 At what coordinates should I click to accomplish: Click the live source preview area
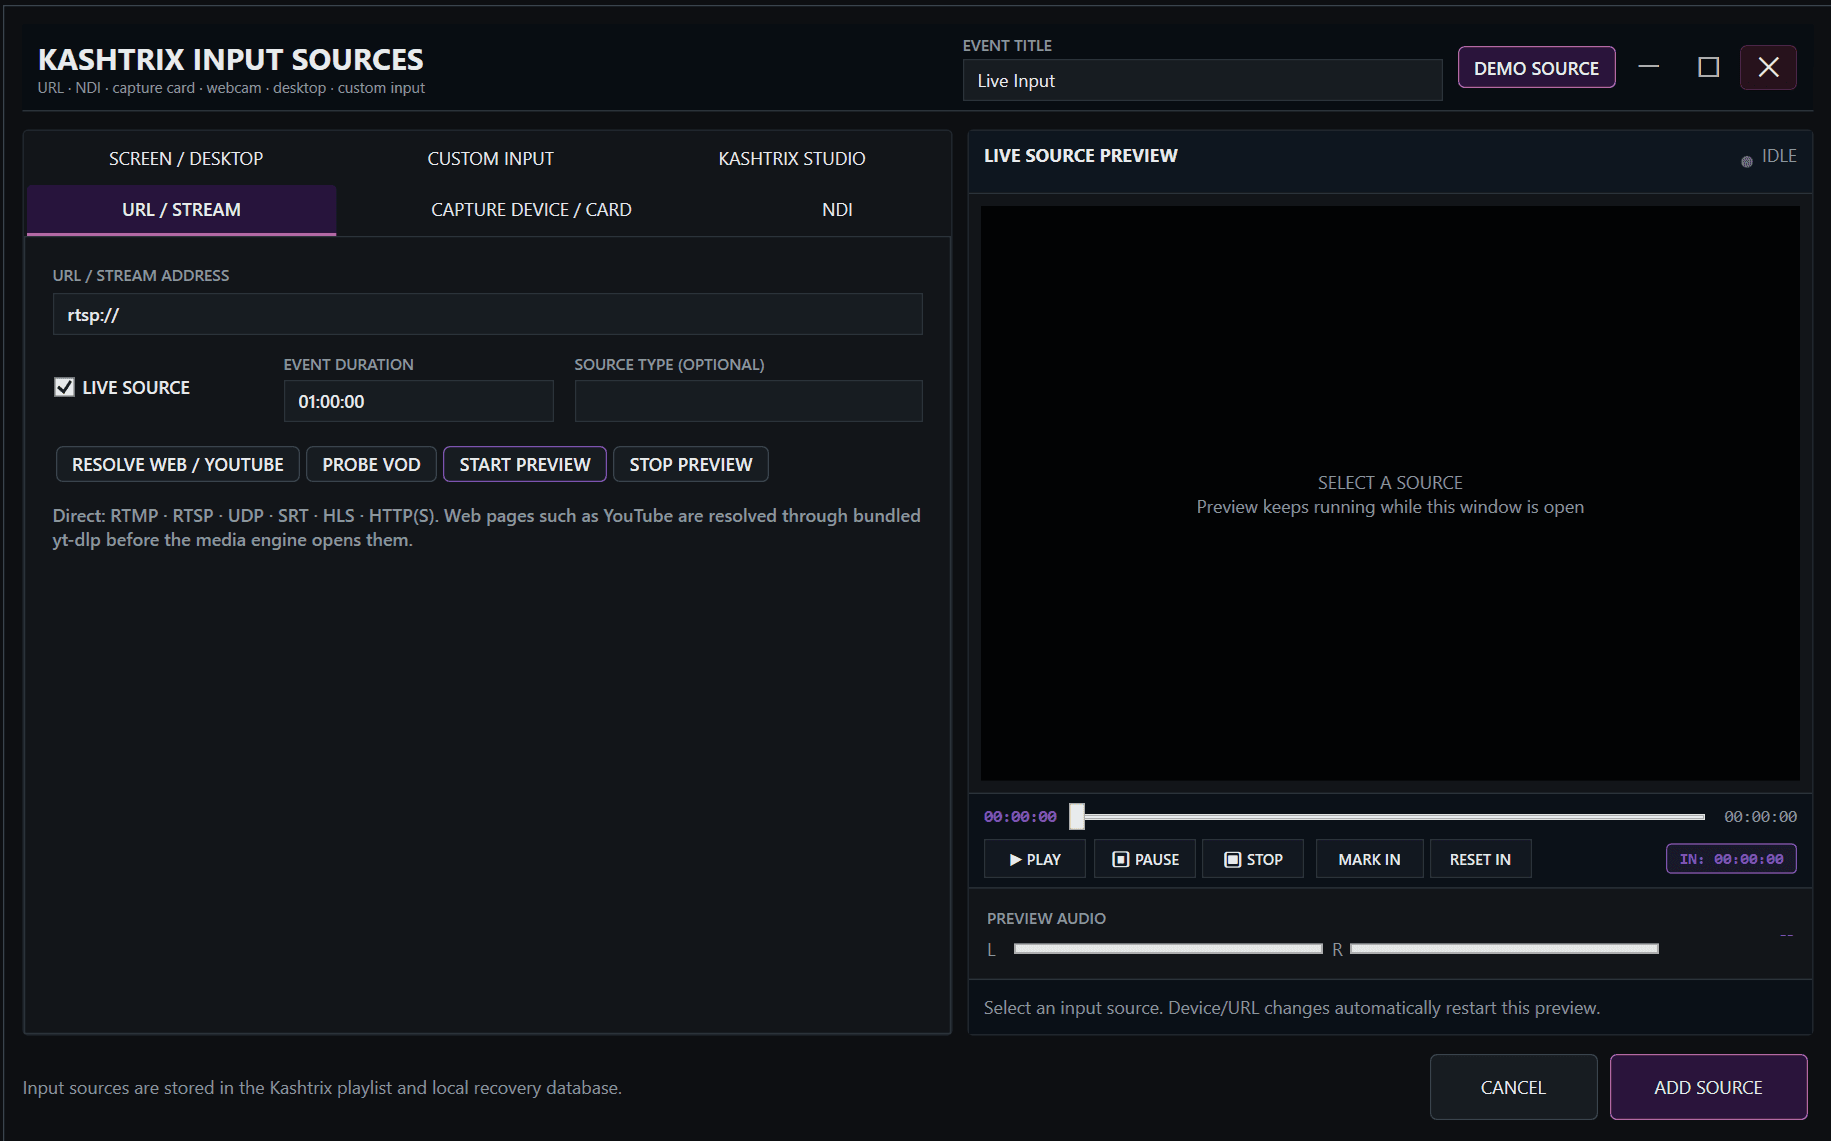pos(1390,493)
